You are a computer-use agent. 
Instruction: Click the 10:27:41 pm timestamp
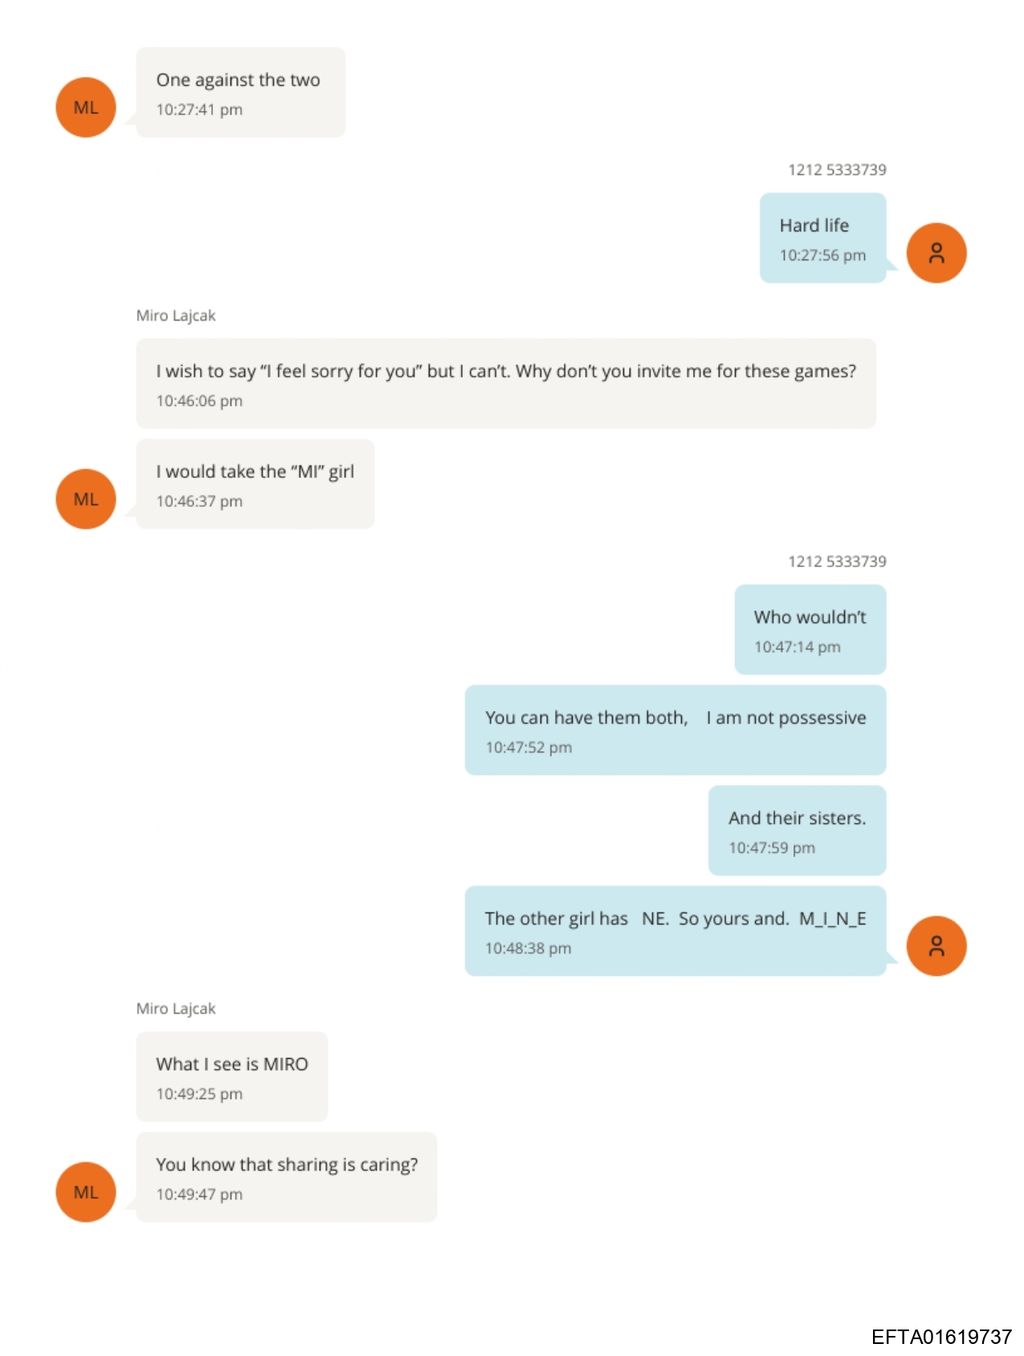pyautogui.click(x=199, y=110)
